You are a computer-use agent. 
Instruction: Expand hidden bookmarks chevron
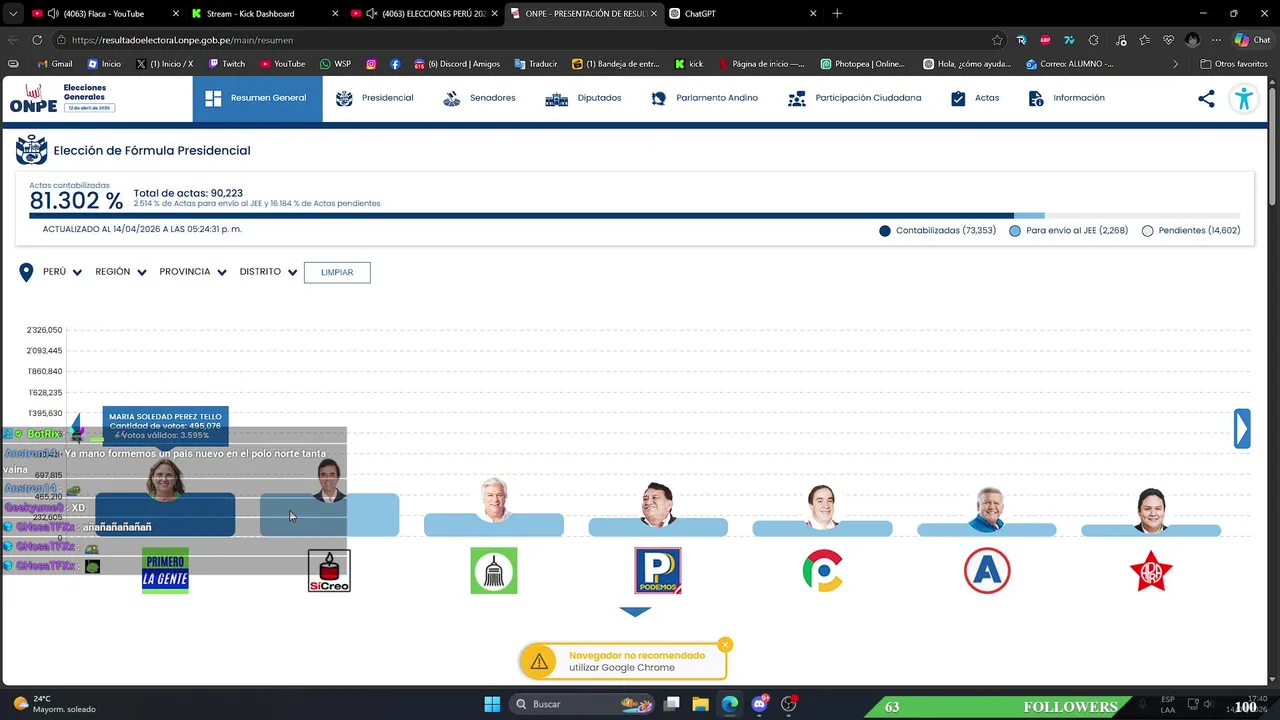(1175, 64)
